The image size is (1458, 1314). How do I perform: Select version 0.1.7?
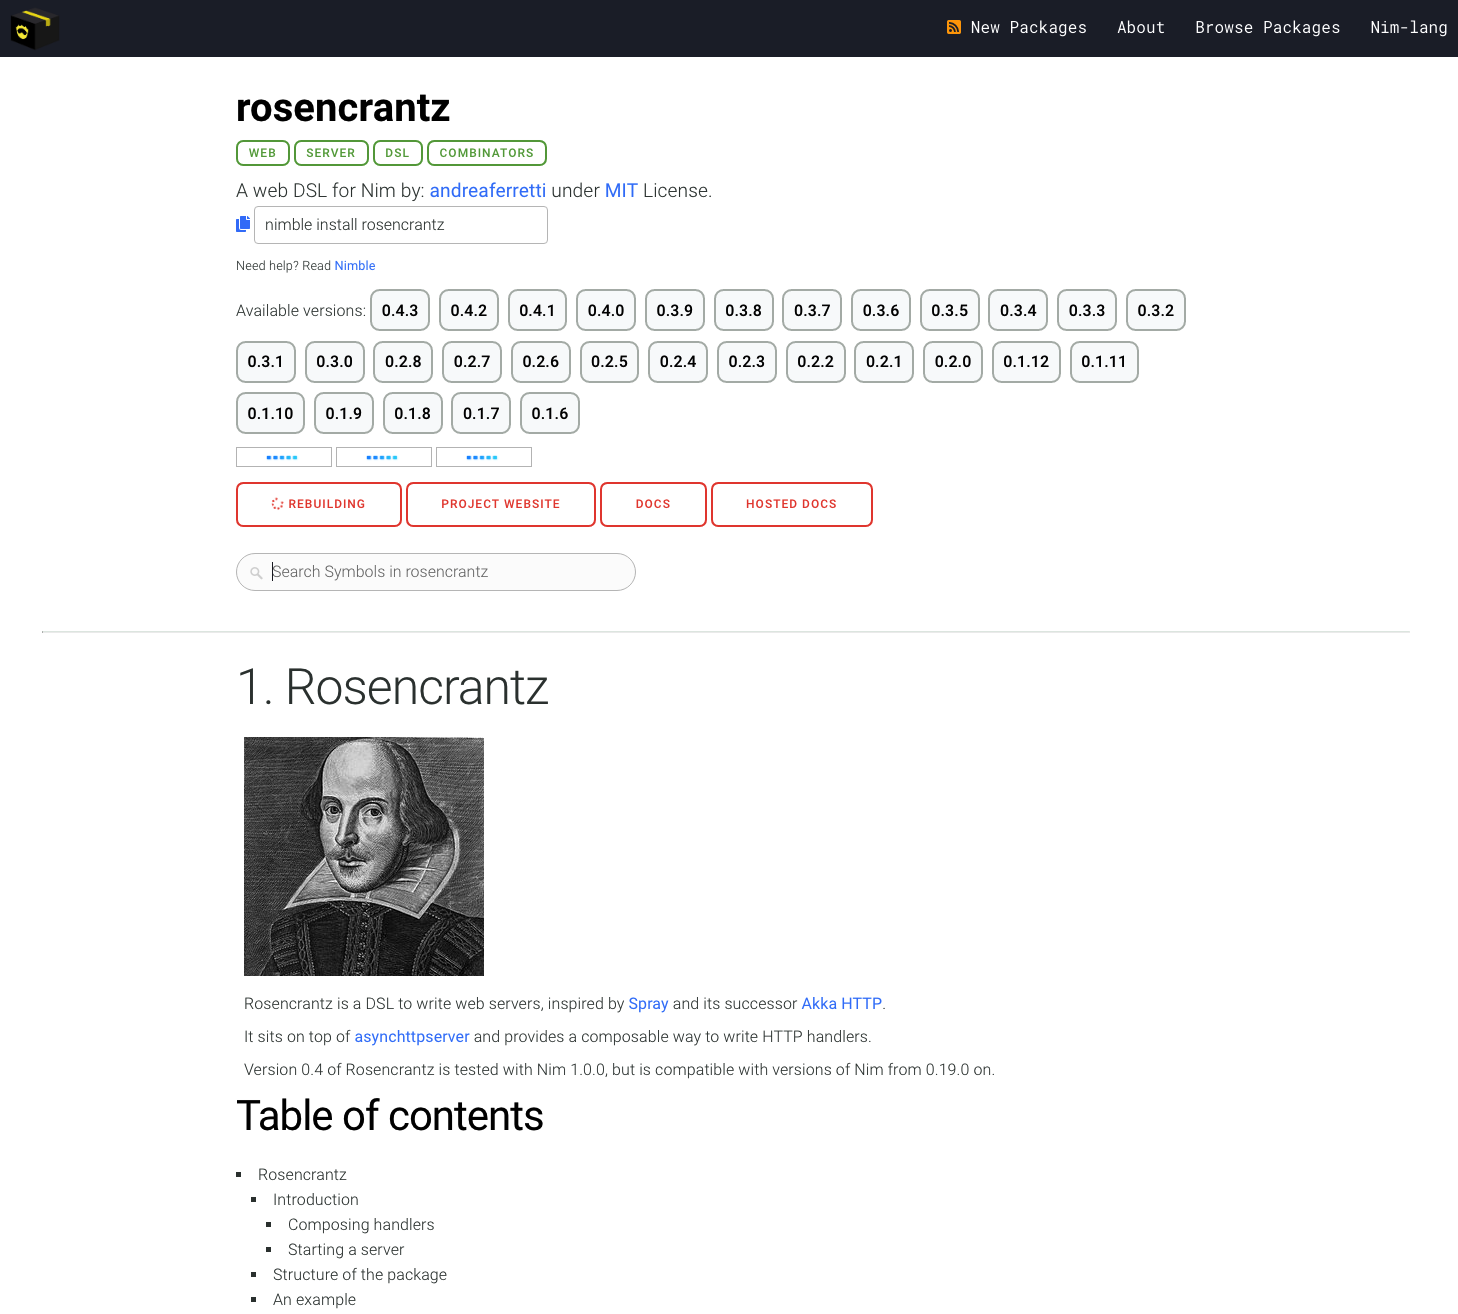click(x=481, y=413)
